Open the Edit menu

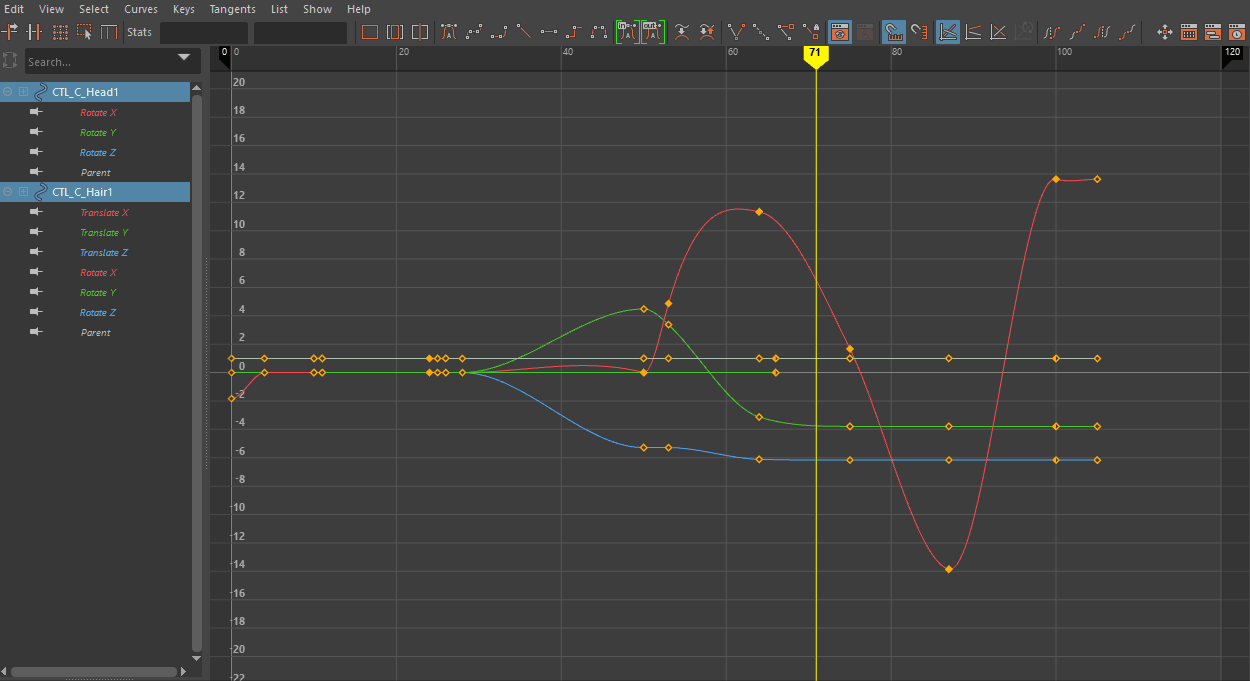coord(14,9)
